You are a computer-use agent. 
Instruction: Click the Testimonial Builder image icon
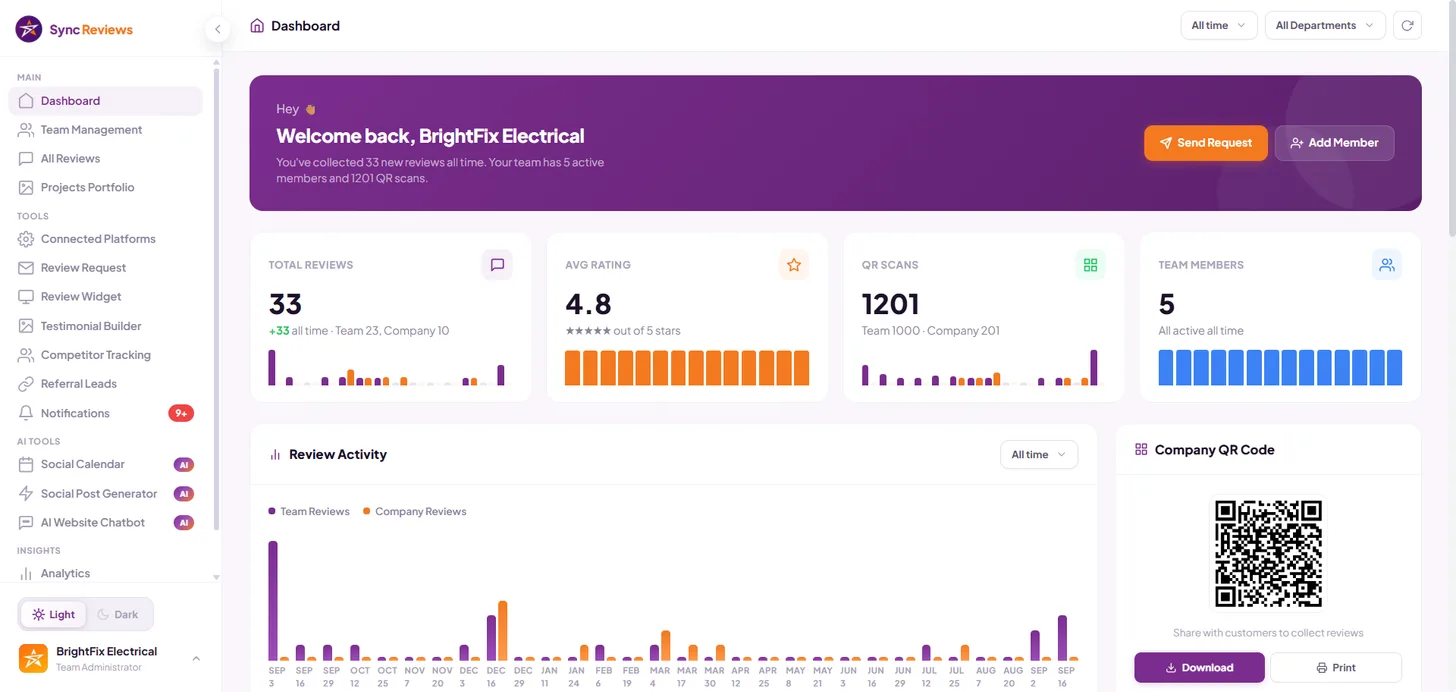pyautogui.click(x=26, y=326)
